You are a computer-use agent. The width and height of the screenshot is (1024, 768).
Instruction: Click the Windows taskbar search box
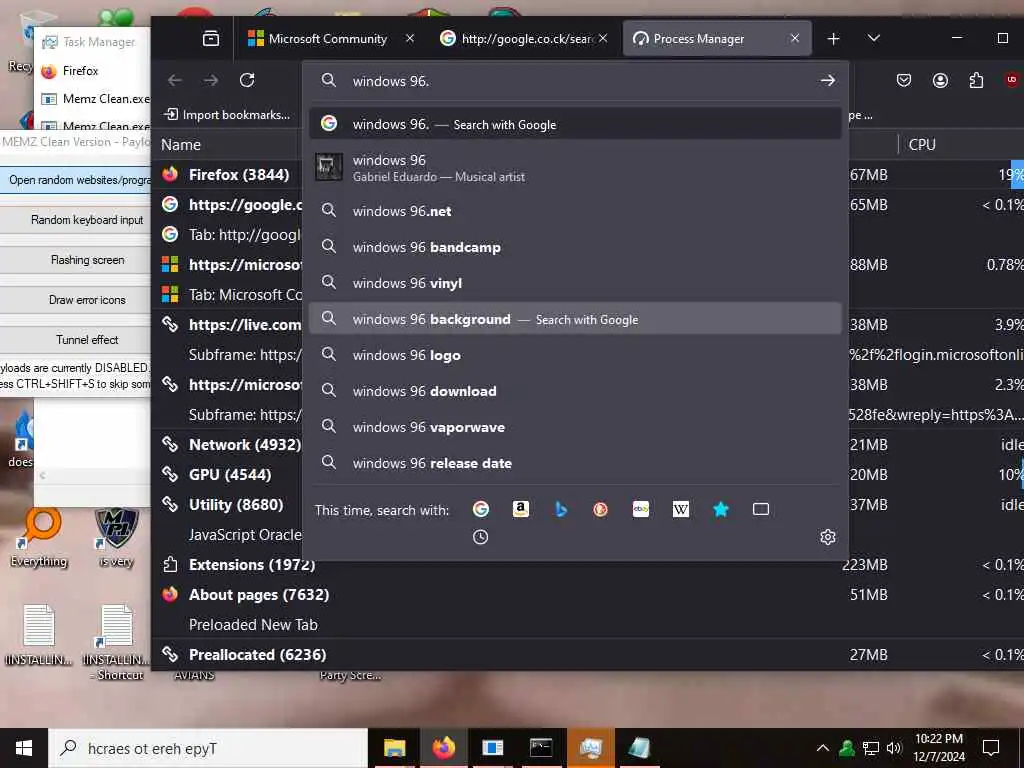click(208, 748)
